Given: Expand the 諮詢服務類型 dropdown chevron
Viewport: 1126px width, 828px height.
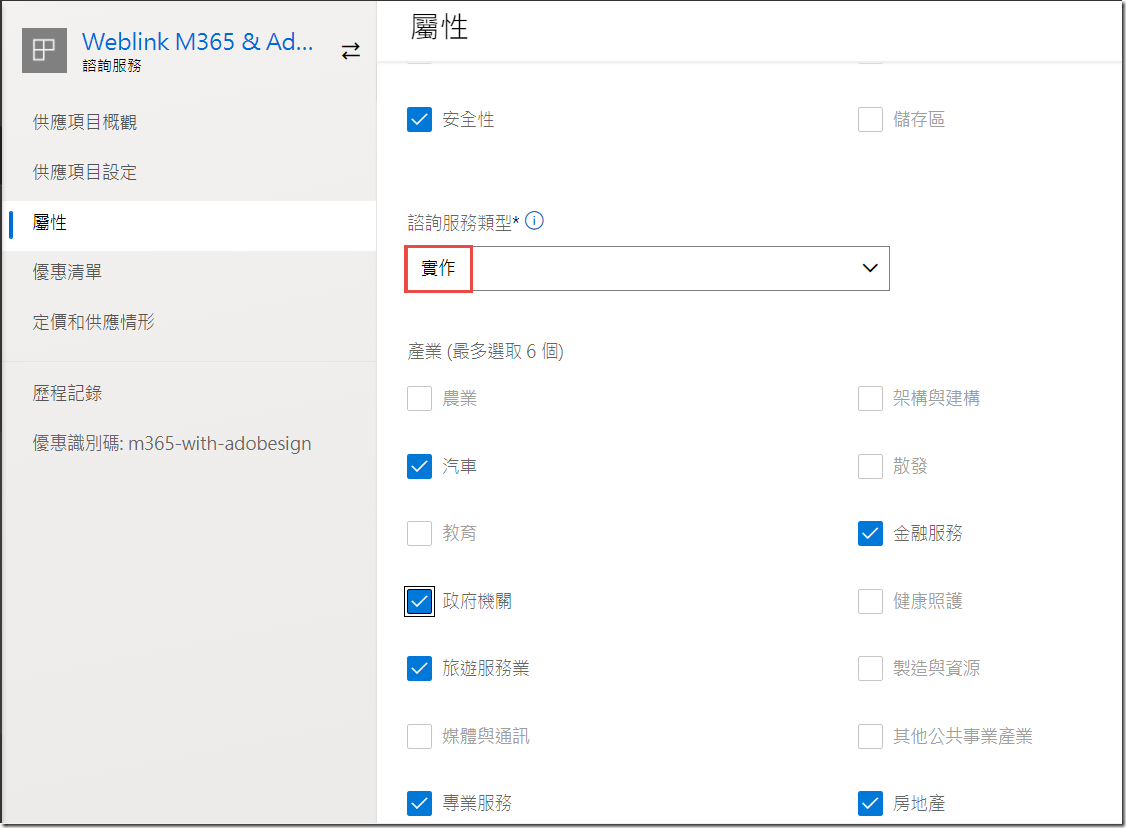Looking at the screenshot, I should point(869,268).
